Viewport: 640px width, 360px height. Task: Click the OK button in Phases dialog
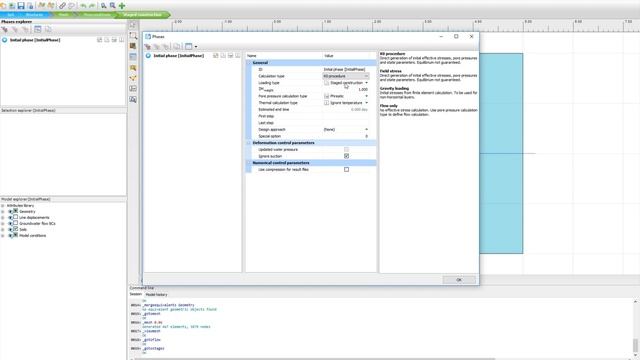pos(459,280)
